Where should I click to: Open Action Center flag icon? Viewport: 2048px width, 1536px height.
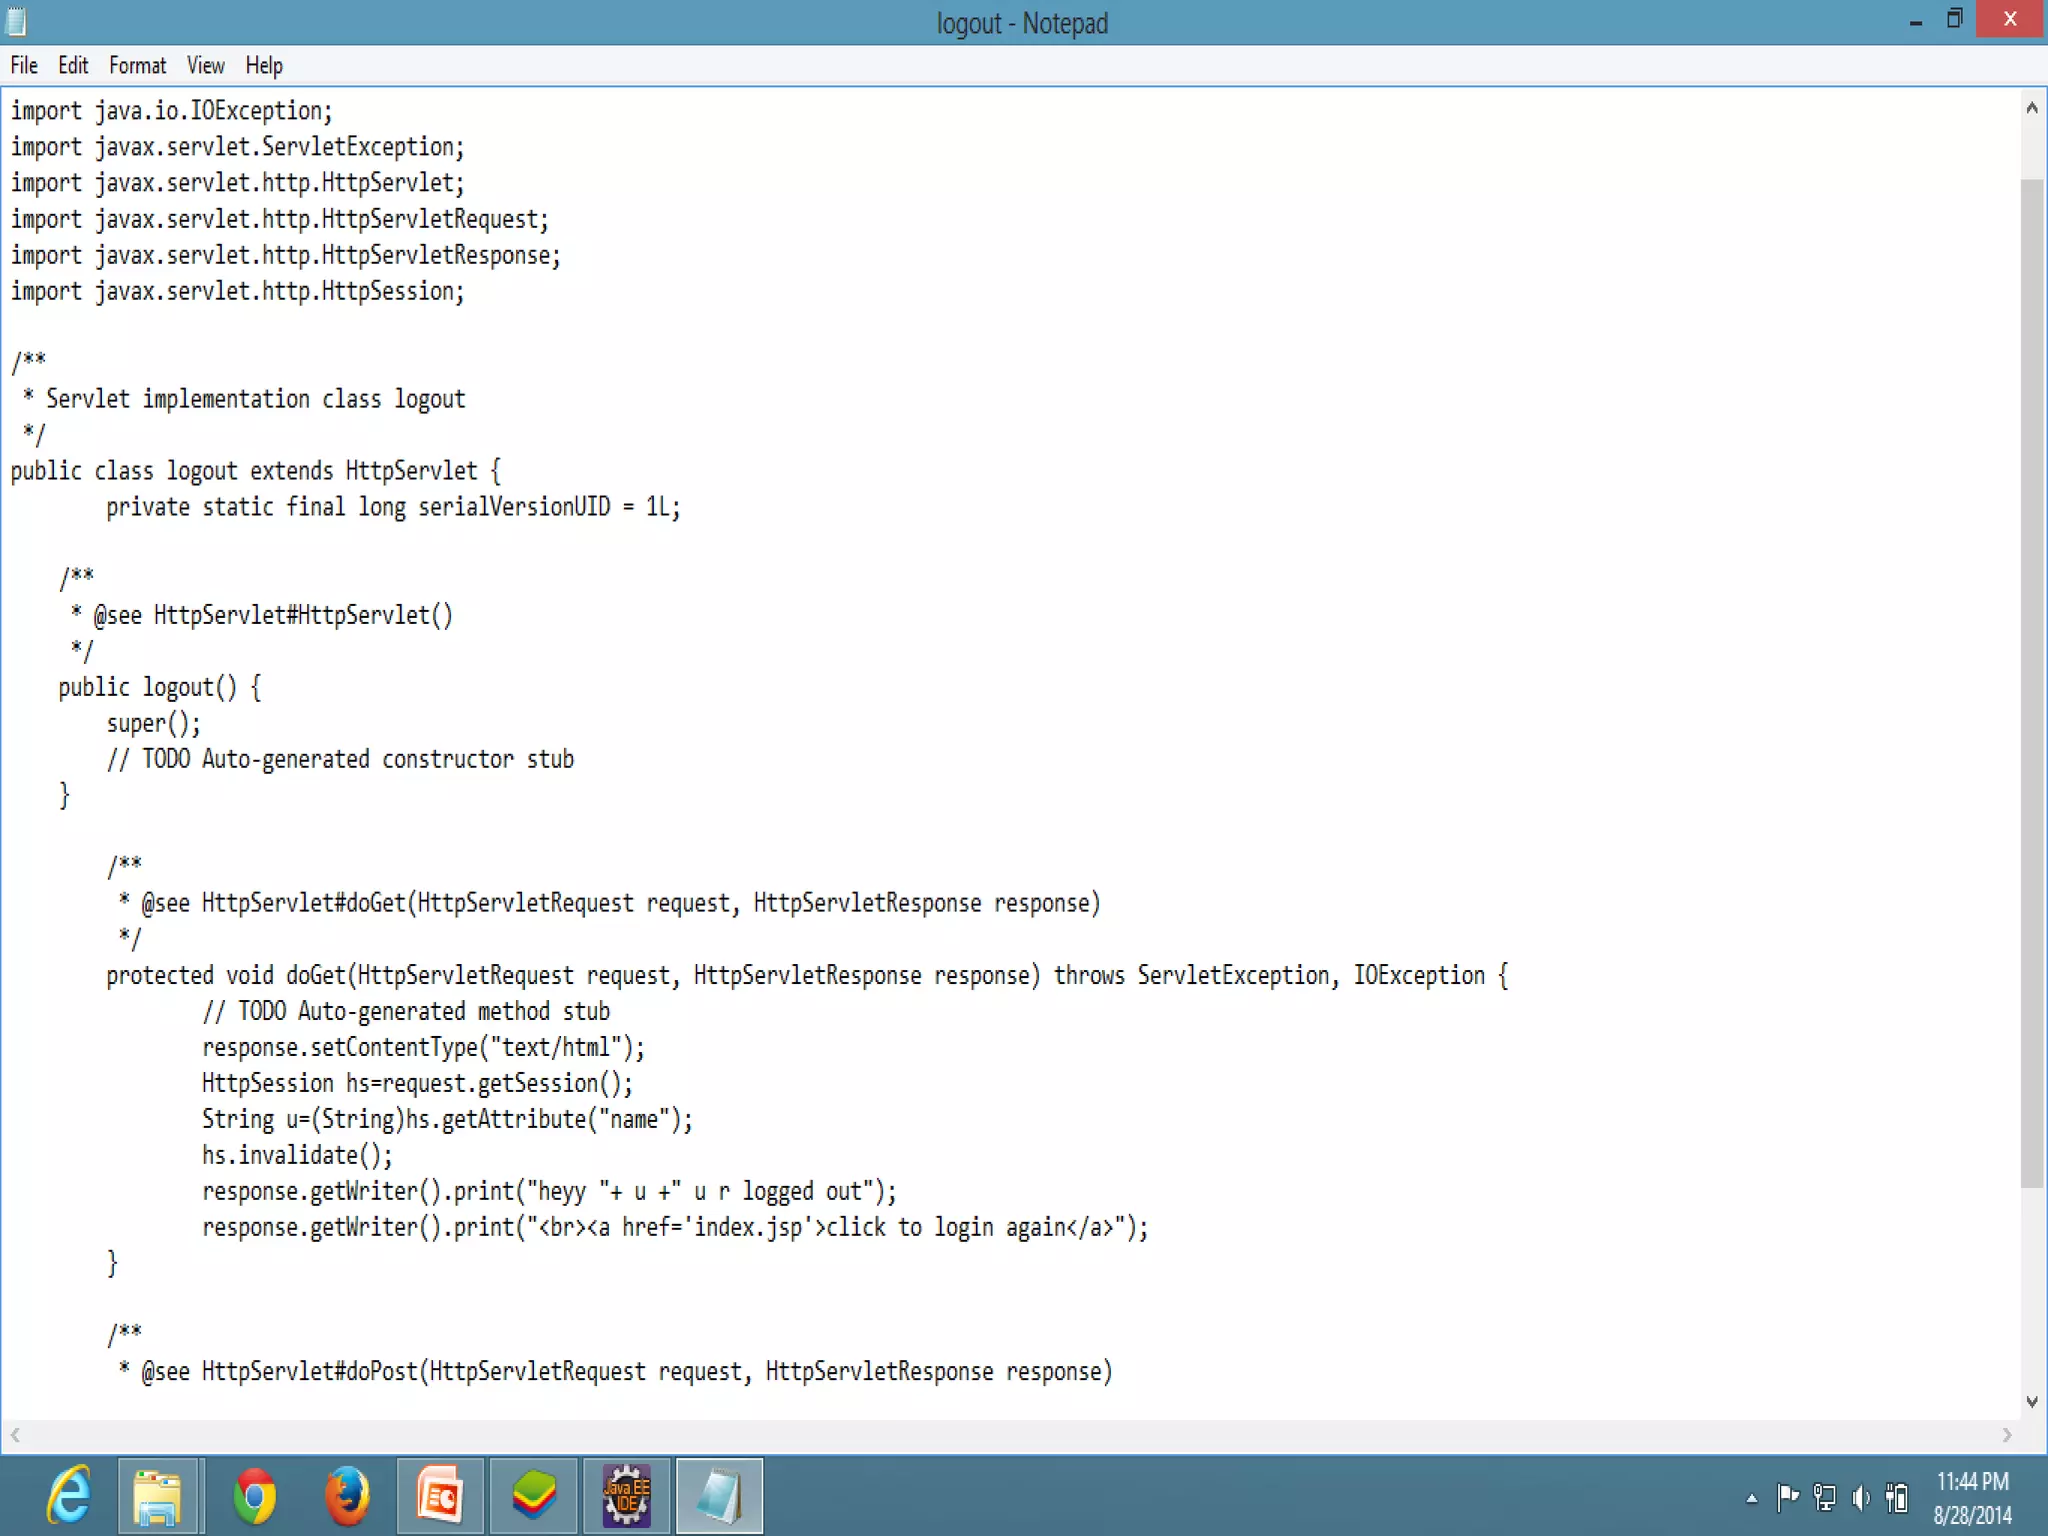[1788, 1497]
